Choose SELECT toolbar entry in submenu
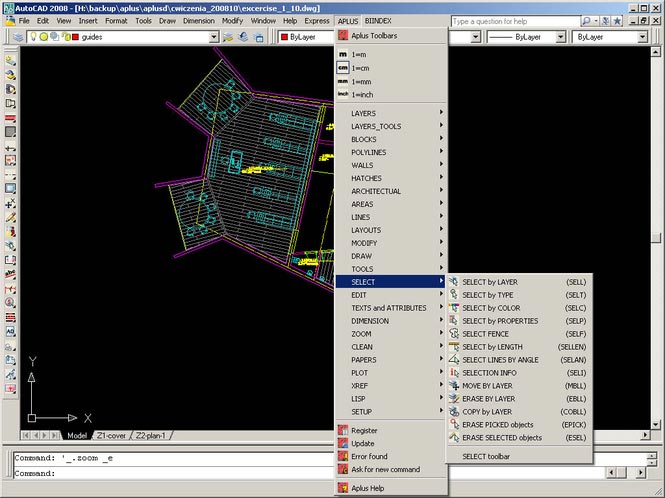Image resolution: width=665 pixels, height=498 pixels. 485,456
